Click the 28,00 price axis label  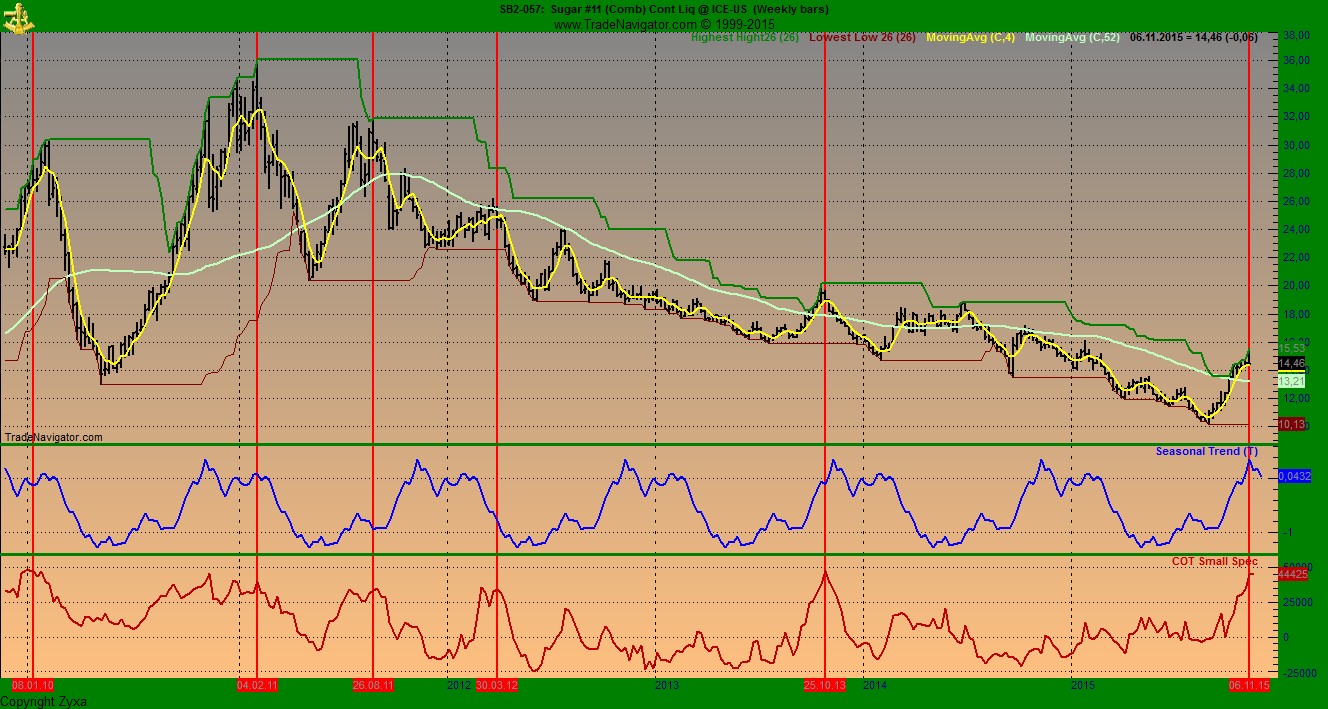[x=1296, y=173]
